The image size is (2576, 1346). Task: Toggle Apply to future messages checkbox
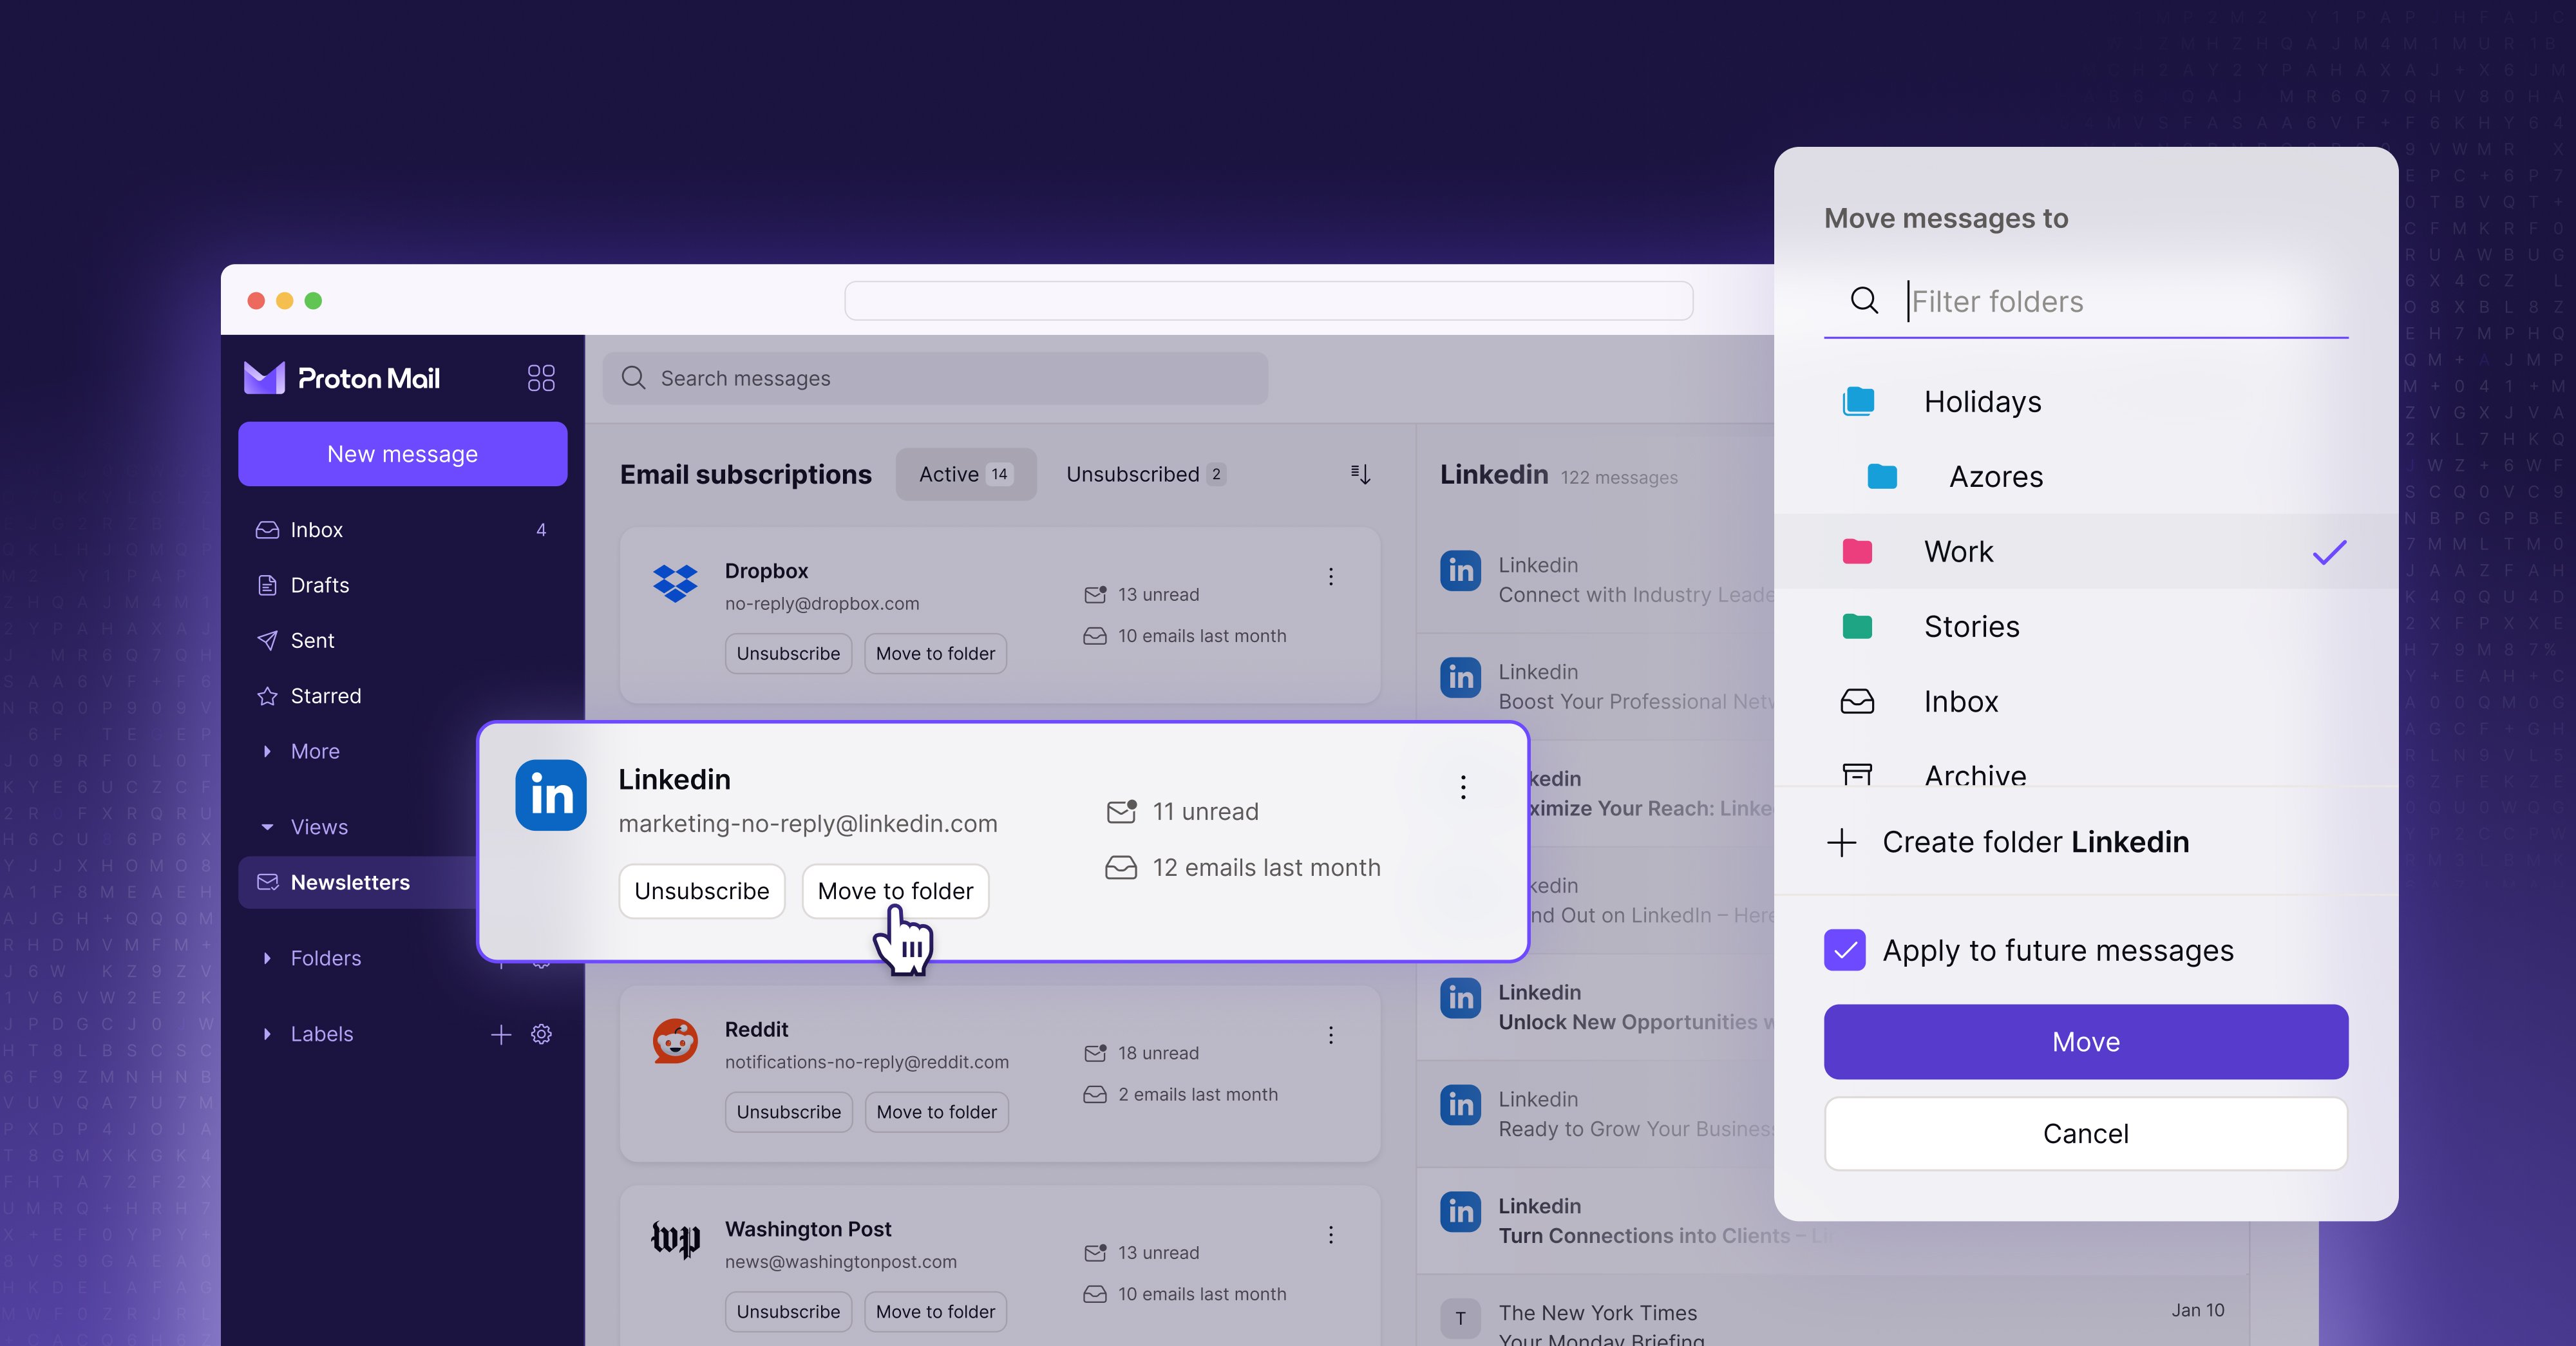[x=1845, y=950]
